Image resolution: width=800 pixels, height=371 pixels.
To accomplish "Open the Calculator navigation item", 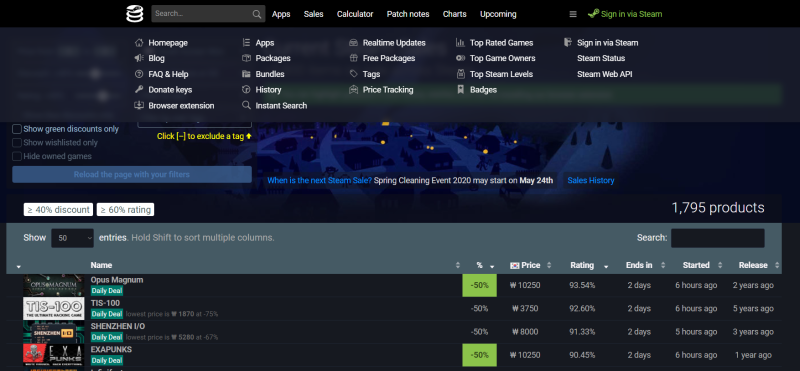I will (x=355, y=14).
